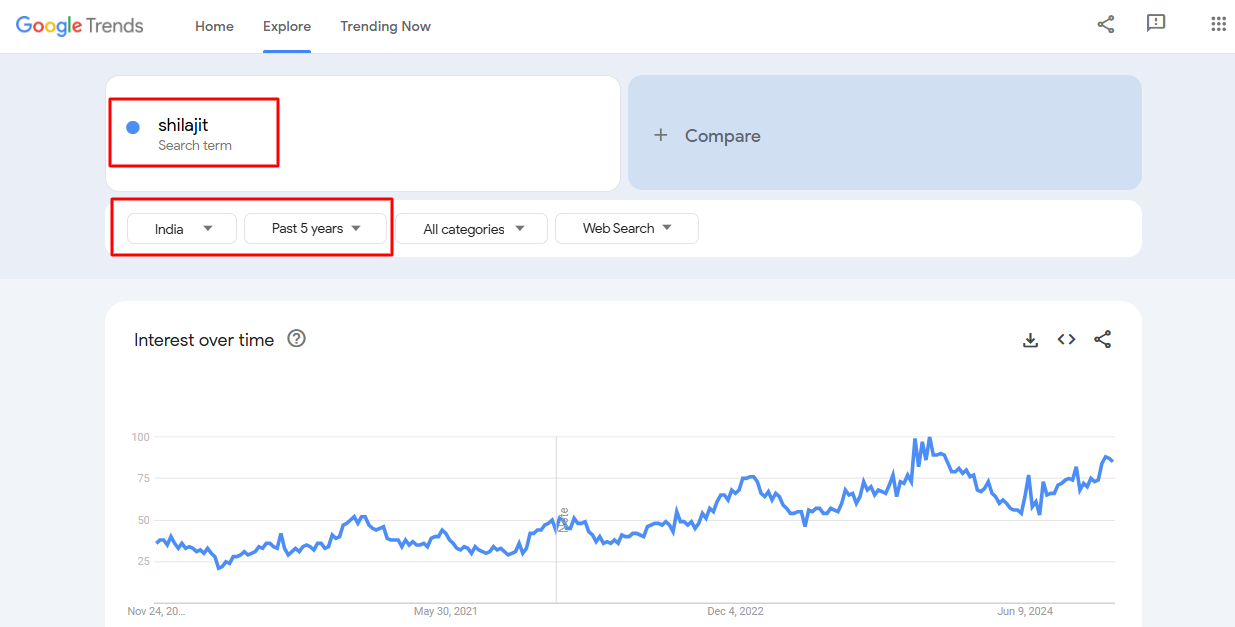Click the plus icon in Compare box
Screen dimensions: 1235x627
[660, 135]
